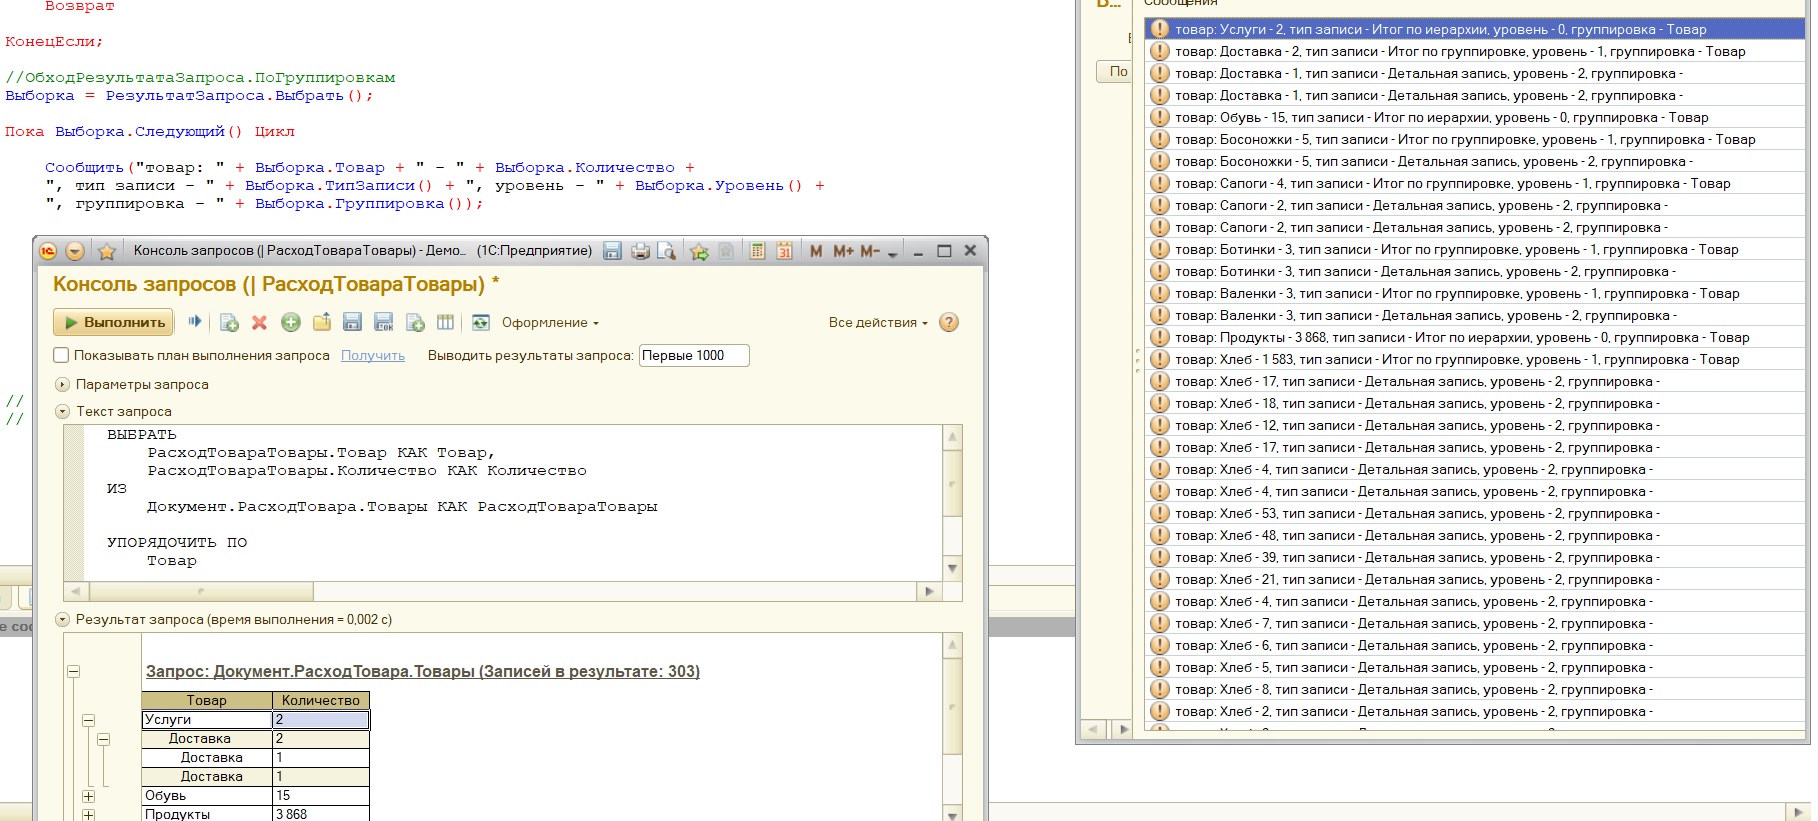Click the query line 'УПОРЯДОЧИТЬ ПО' in query text
This screenshot has height=821, width=1818.
coord(177,542)
